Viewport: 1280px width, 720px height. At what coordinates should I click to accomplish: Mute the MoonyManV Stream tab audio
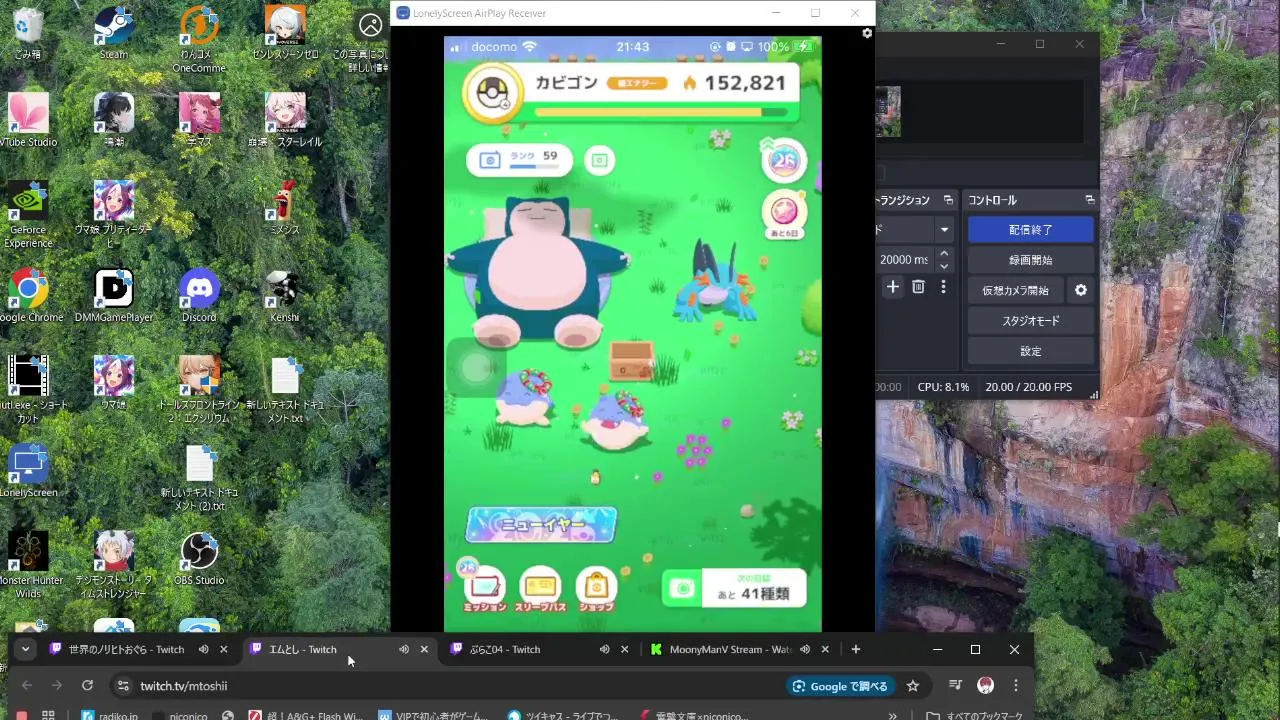point(804,649)
